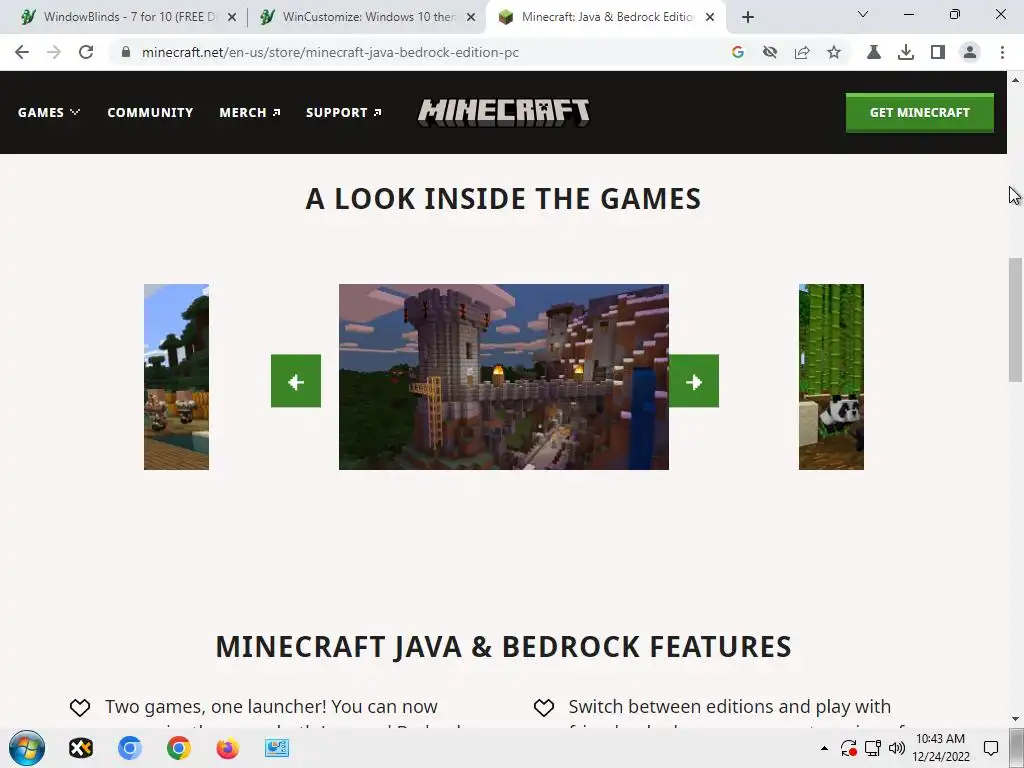This screenshot has width=1024, height=768.
Task: Click the "Switch between editions and play with" text
Action: pos(729,707)
